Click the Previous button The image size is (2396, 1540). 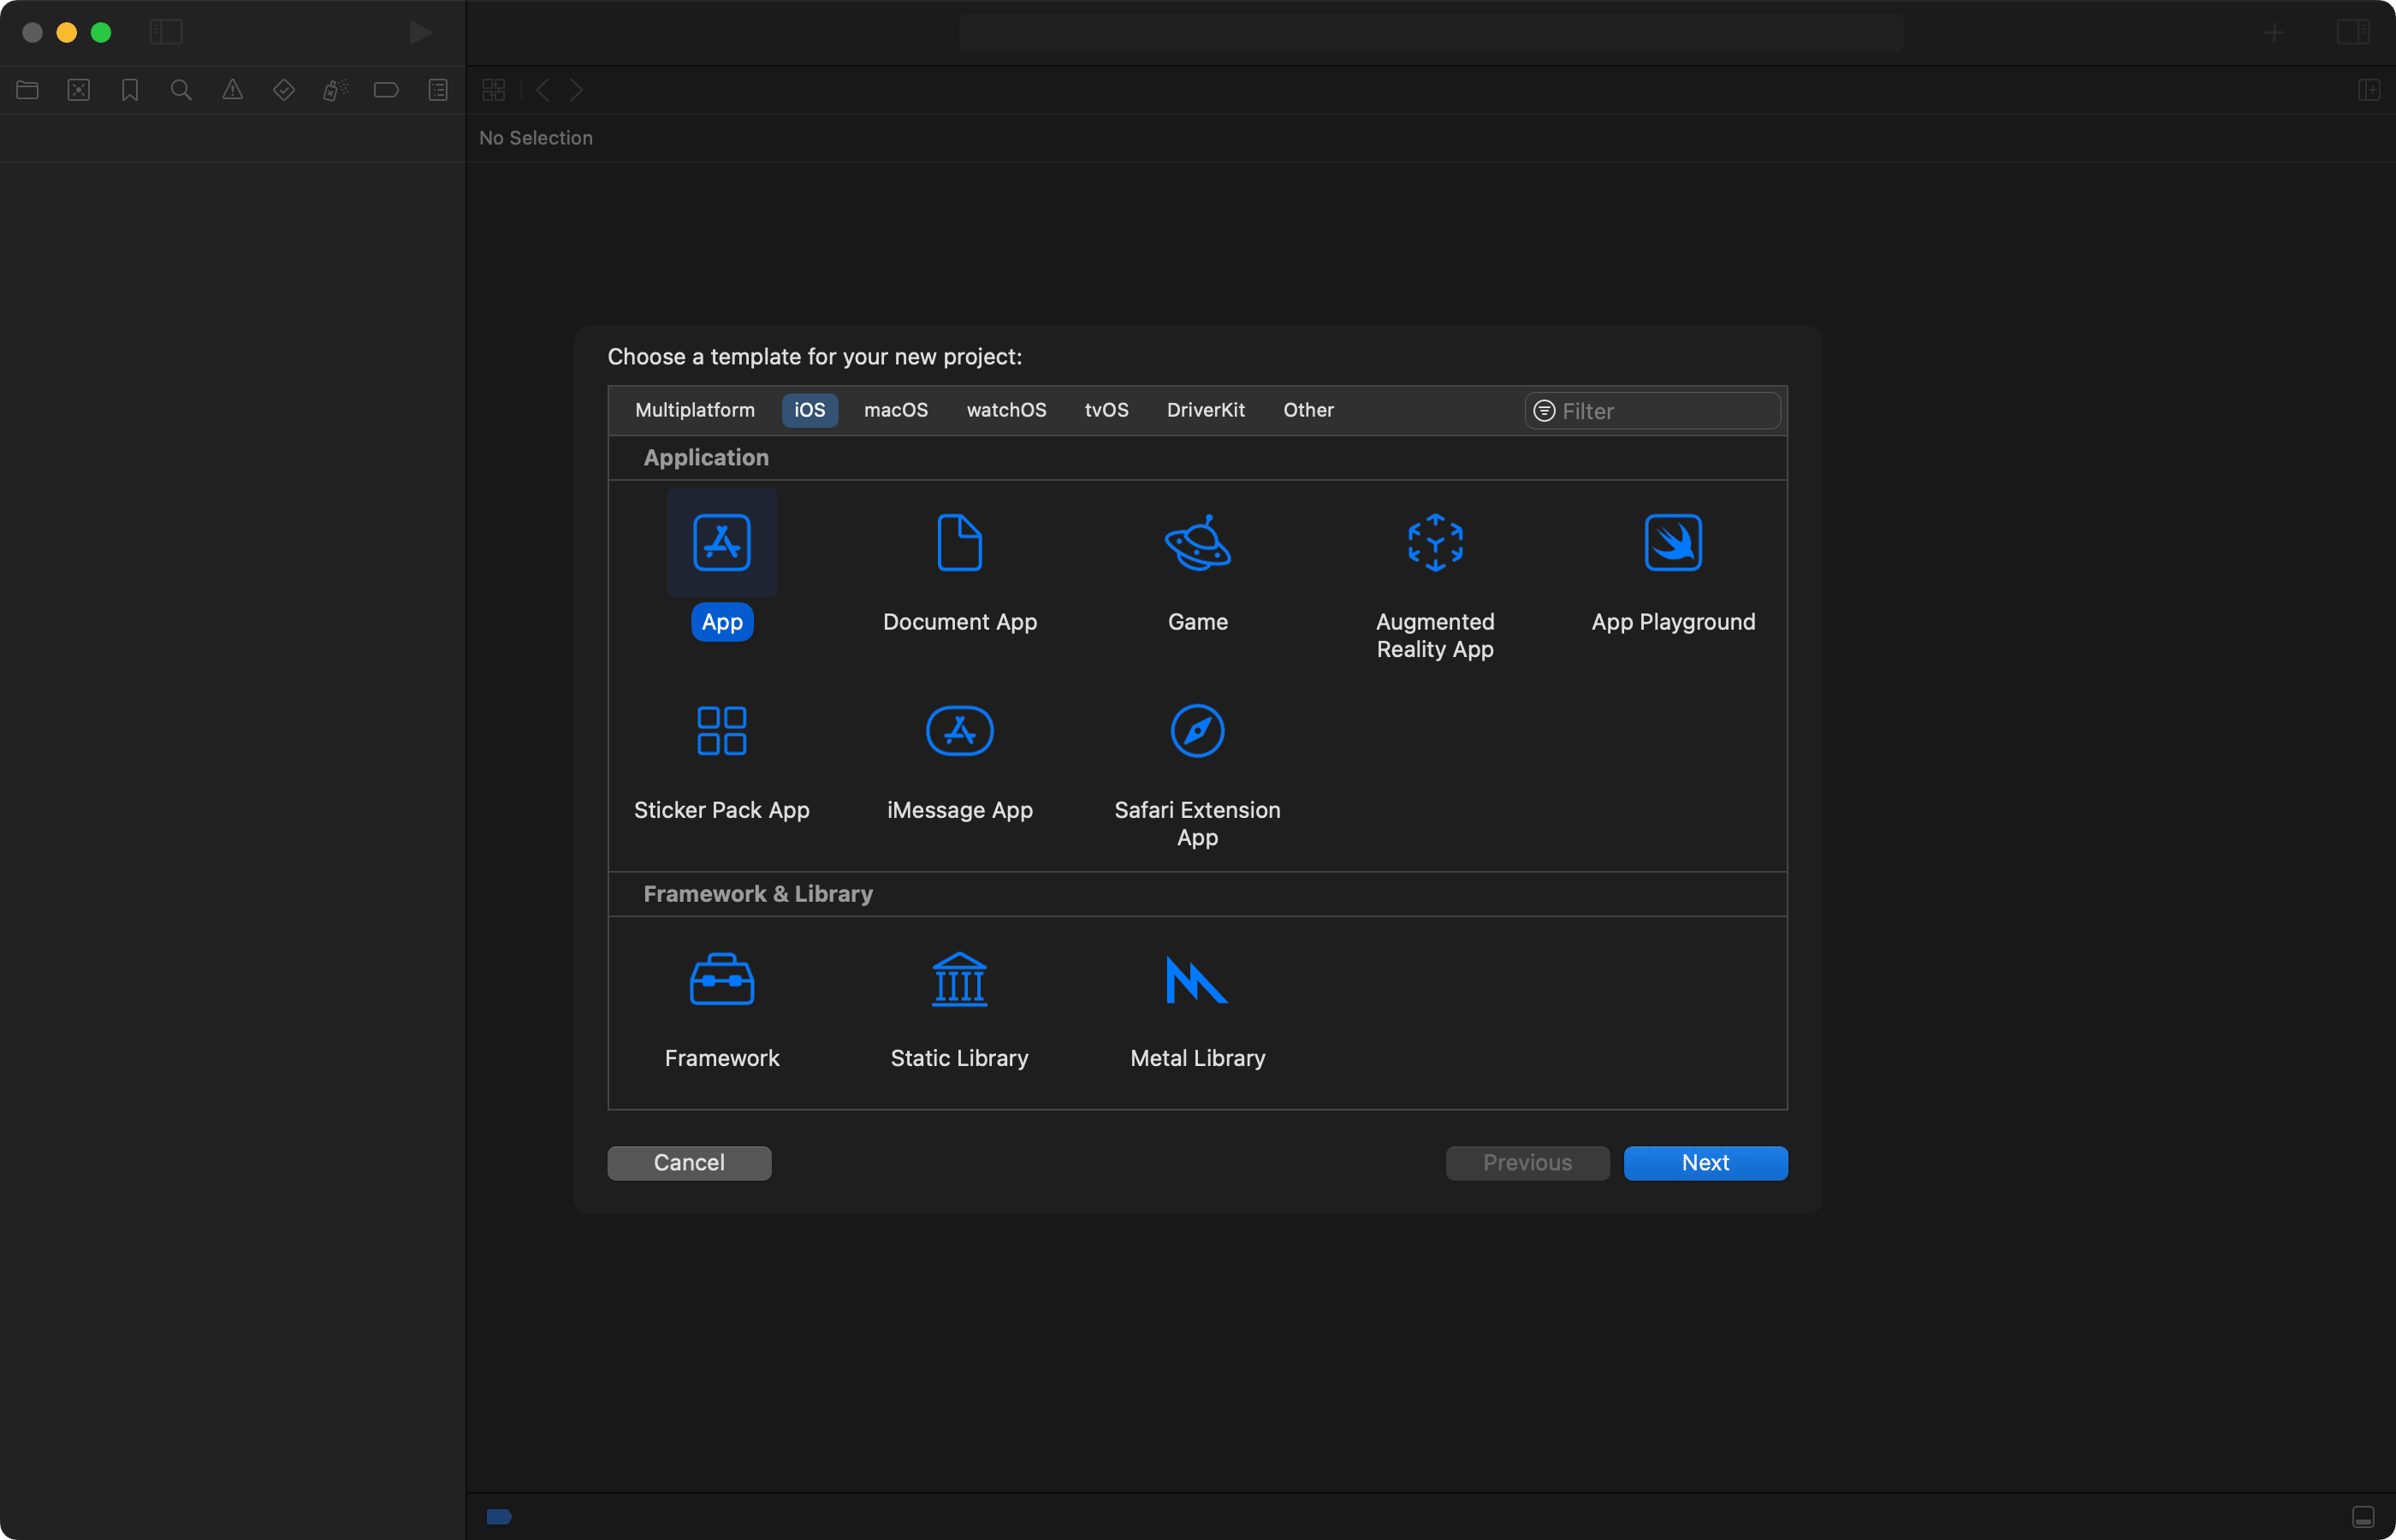pyautogui.click(x=1527, y=1162)
